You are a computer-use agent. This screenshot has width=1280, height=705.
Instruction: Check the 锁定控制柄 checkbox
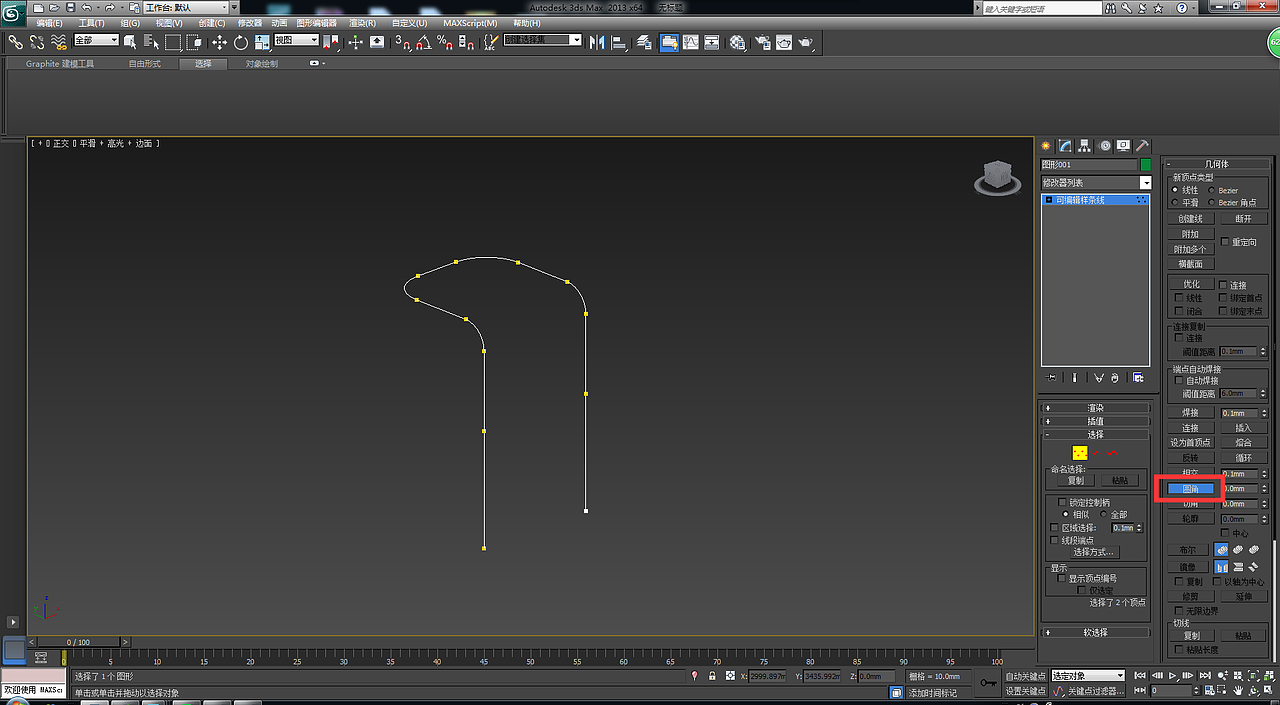click(1063, 502)
